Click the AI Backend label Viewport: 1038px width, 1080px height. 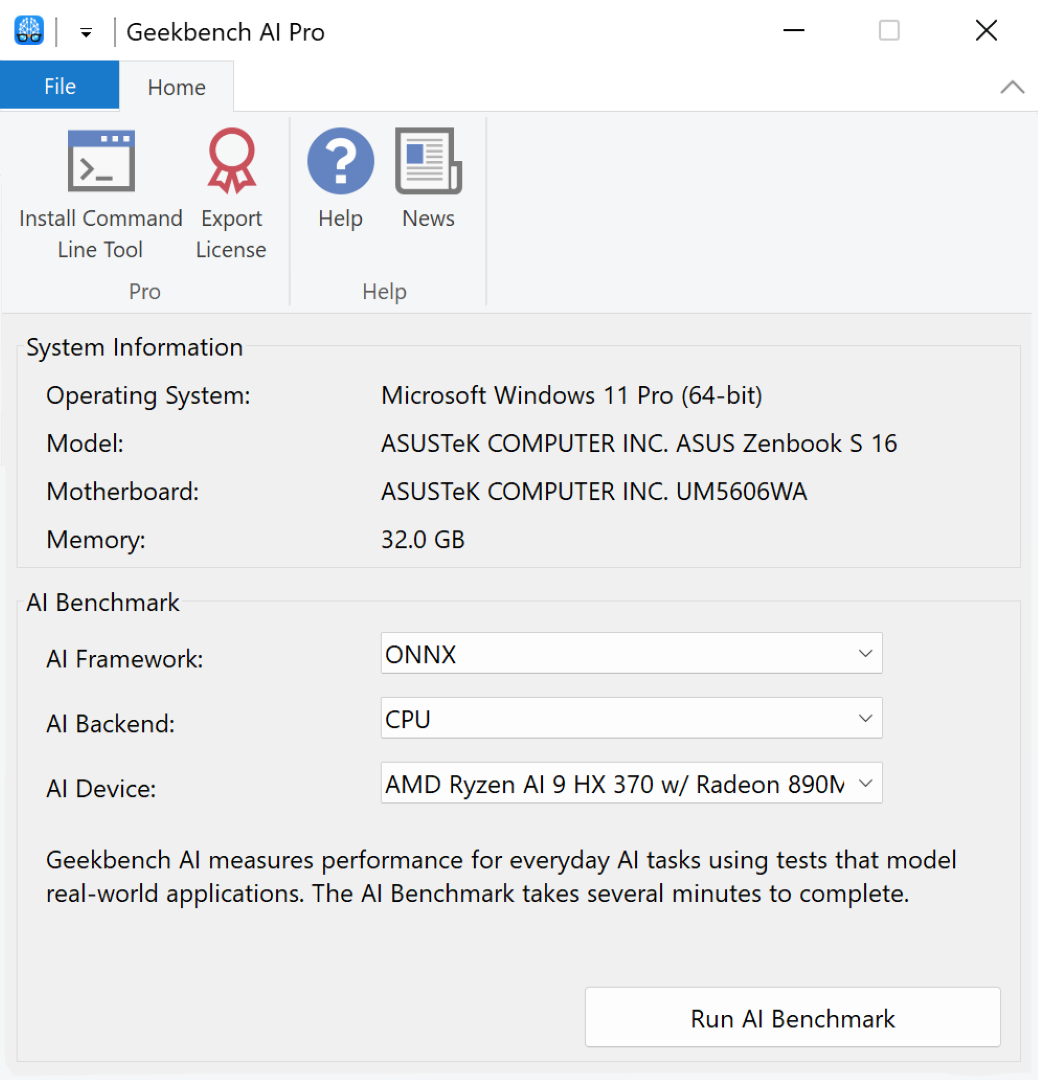click(x=110, y=724)
